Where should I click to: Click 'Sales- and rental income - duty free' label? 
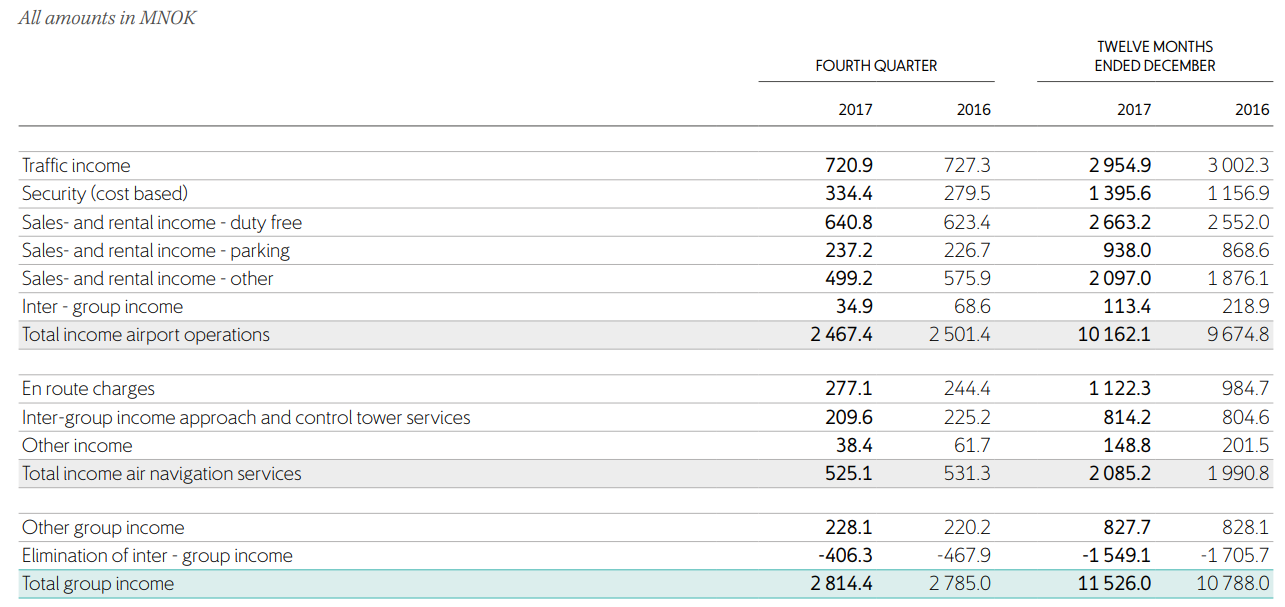point(162,222)
